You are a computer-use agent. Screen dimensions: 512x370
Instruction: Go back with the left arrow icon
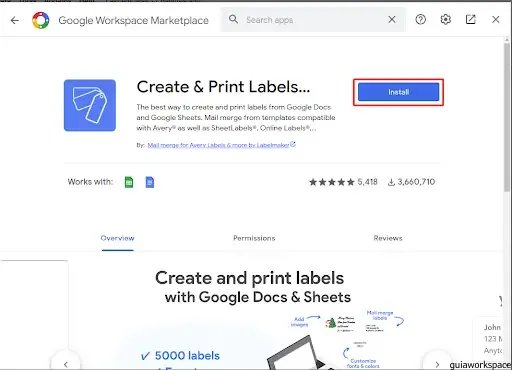click(15, 20)
